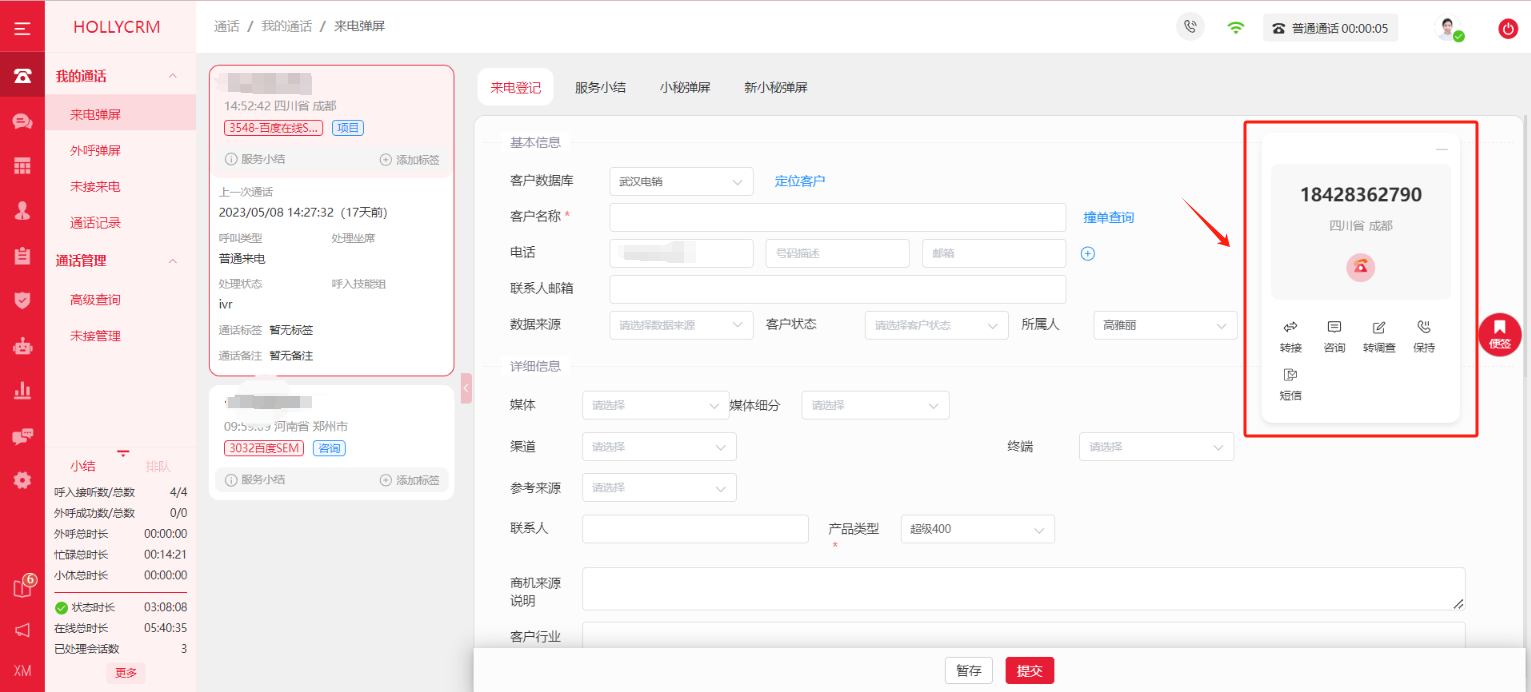Click the 定位客户 link
Image resolution: width=1531 pixels, height=692 pixels.
pyautogui.click(x=800, y=181)
